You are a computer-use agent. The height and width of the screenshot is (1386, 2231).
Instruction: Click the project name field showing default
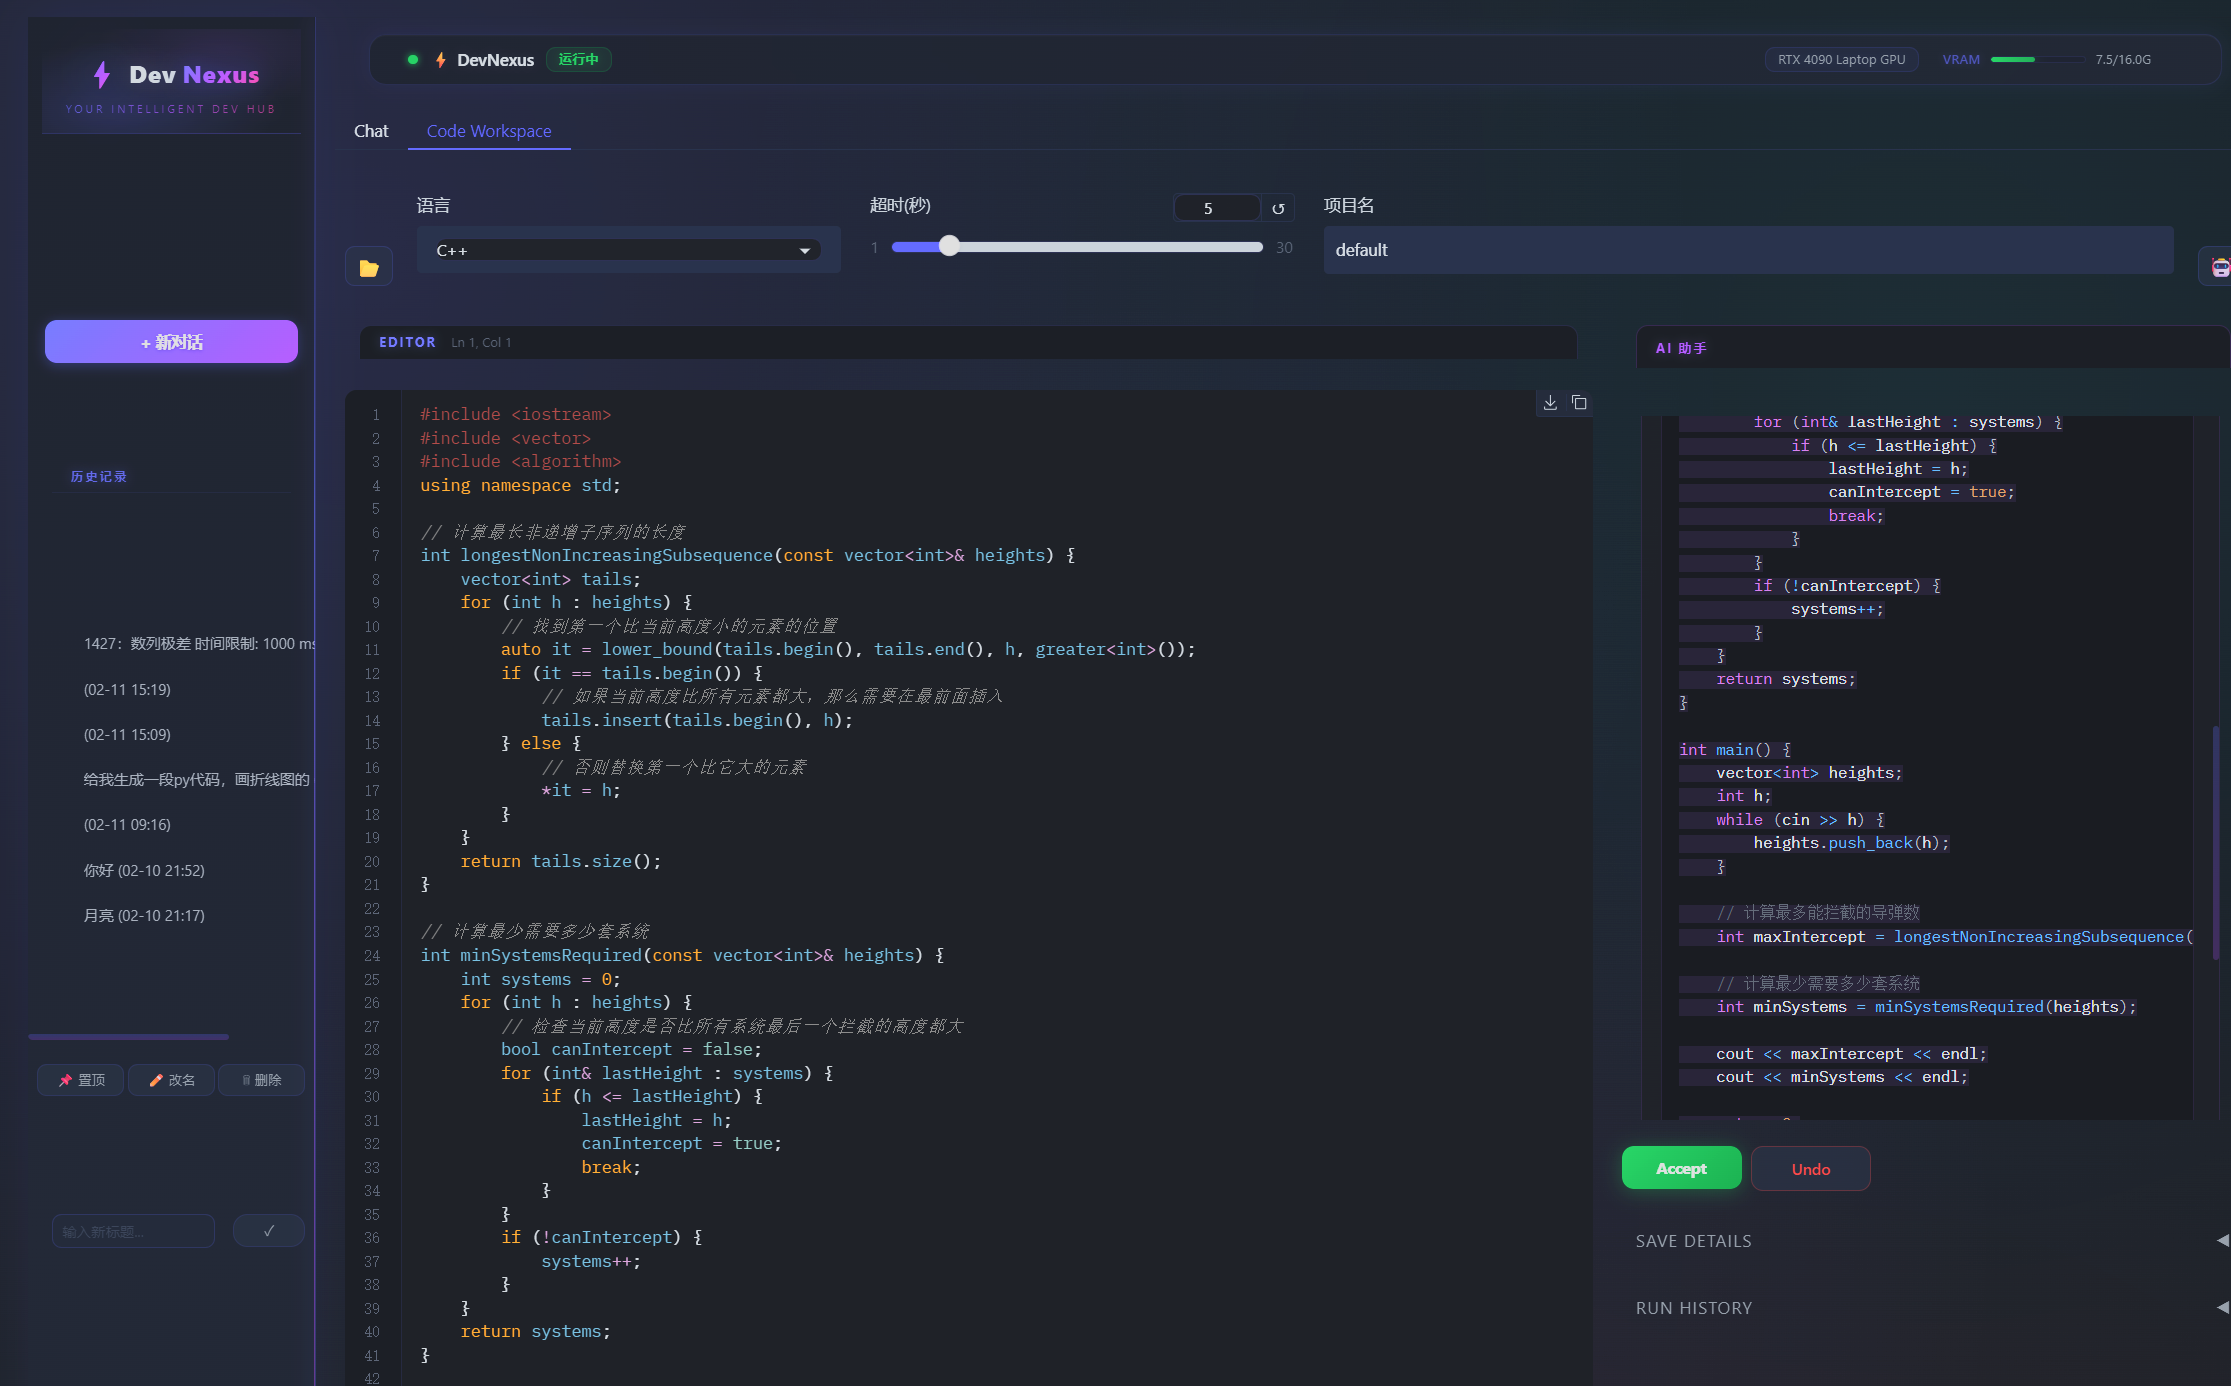1748,250
